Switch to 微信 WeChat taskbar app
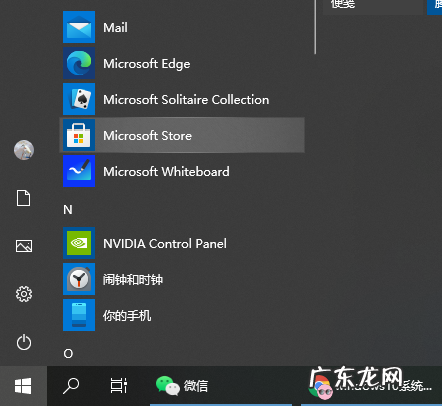442x406 pixels. coord(221,386)
